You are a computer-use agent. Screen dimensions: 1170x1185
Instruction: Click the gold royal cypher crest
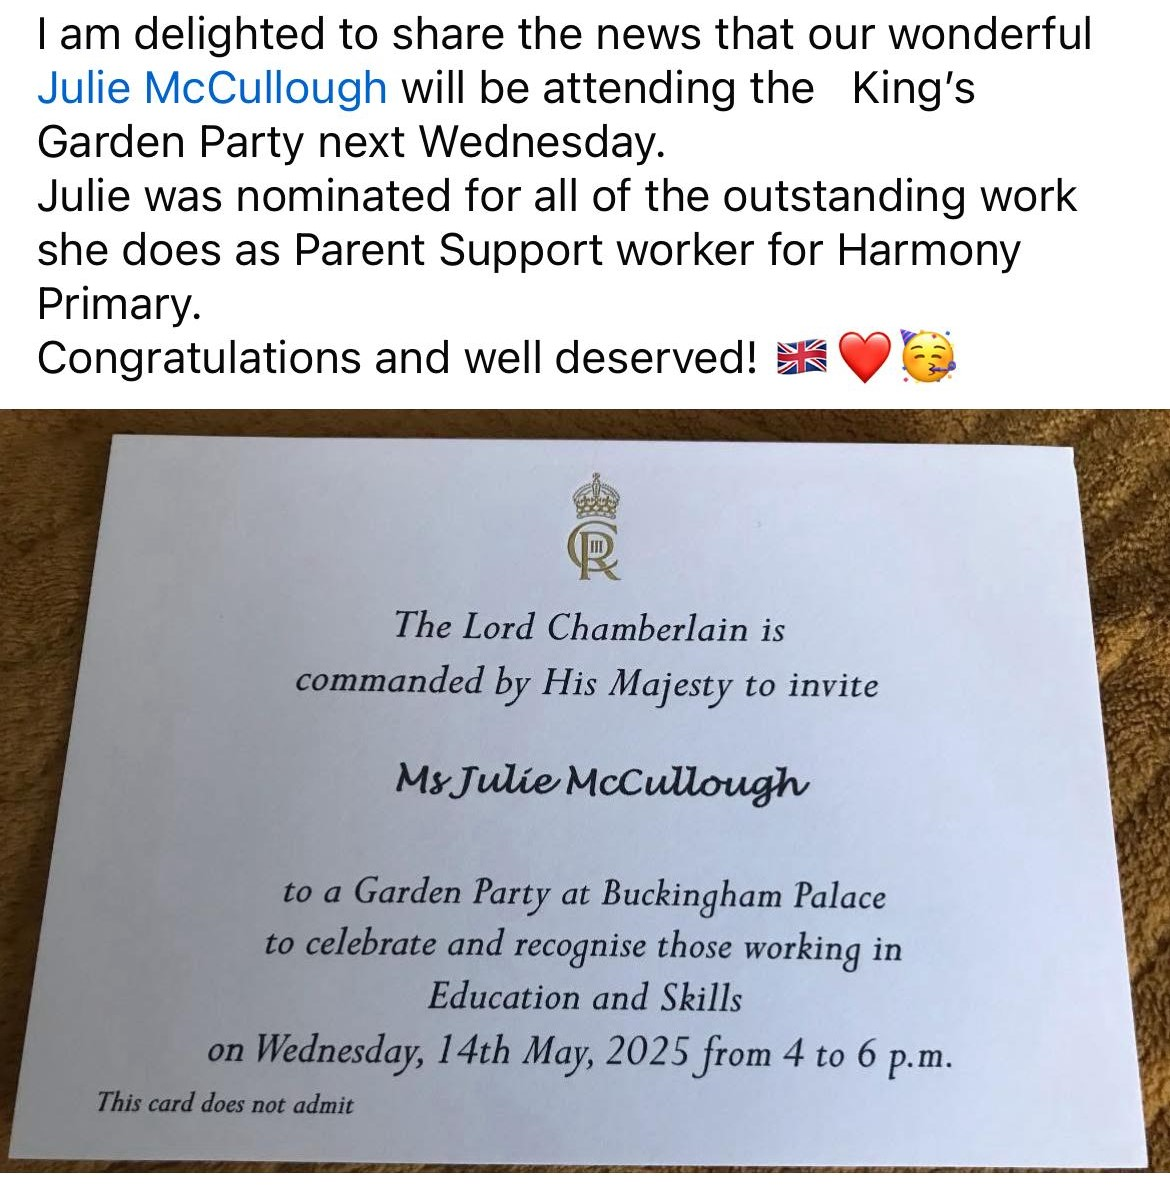pyautogui.click(x=595, y=527)
